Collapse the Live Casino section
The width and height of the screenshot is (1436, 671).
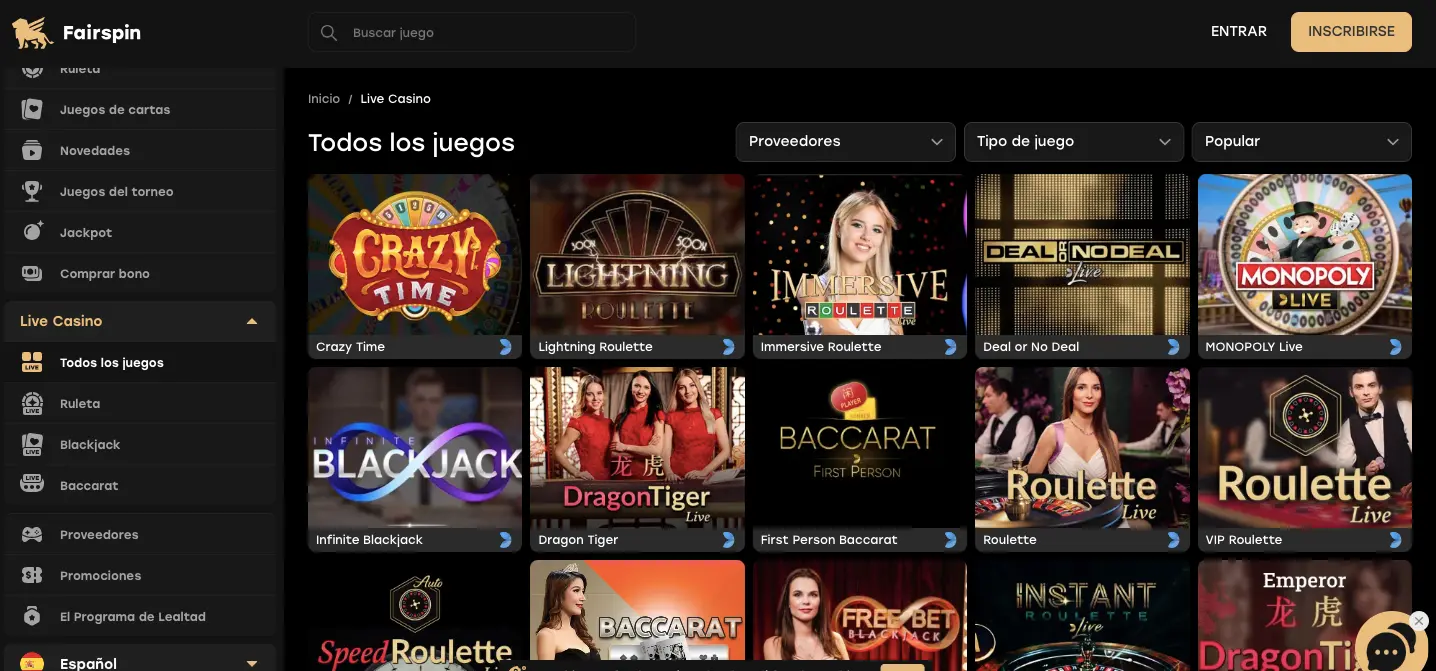click(252, 322)
